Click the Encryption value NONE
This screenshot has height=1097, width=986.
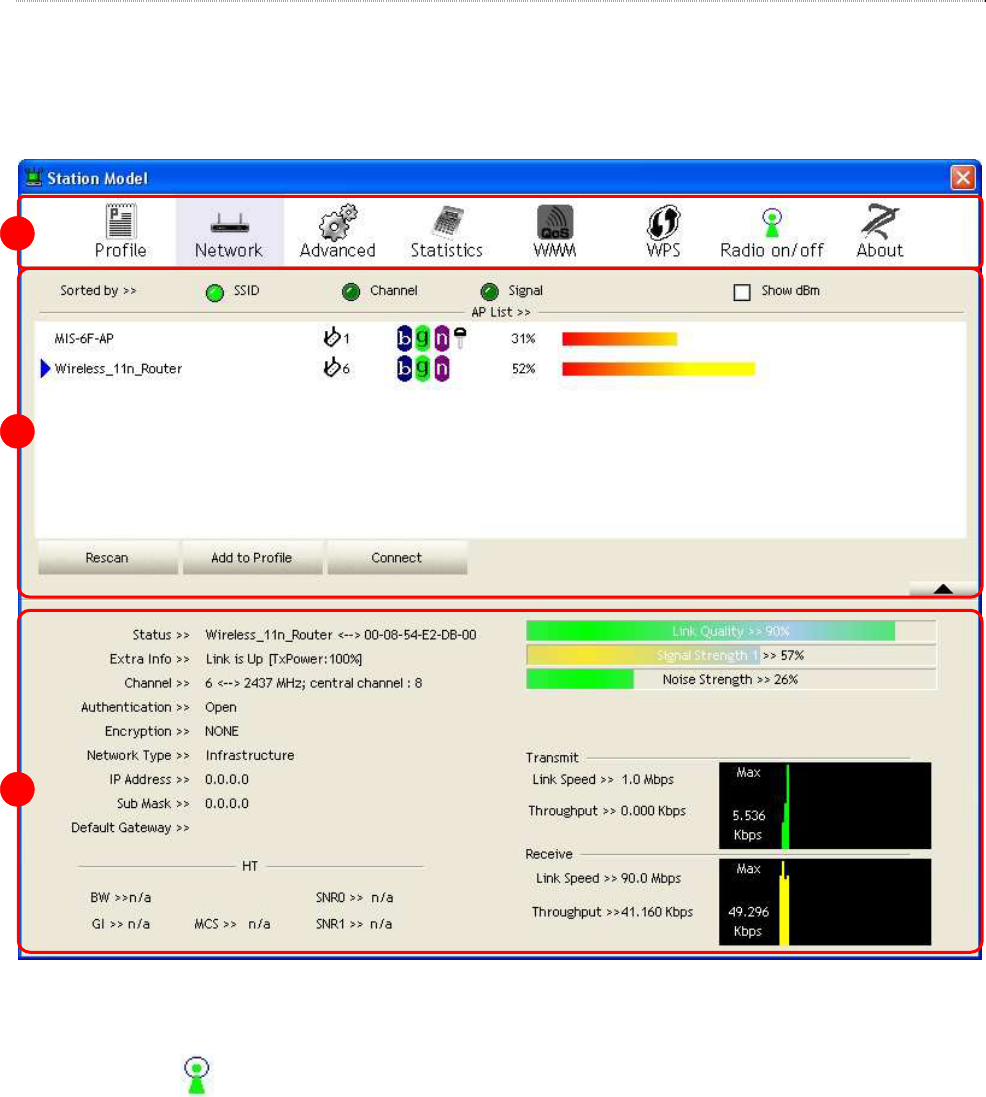click(222, 731)
